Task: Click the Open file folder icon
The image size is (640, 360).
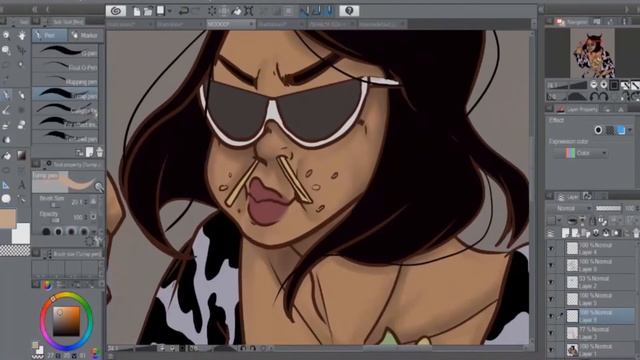Action: 148,11
